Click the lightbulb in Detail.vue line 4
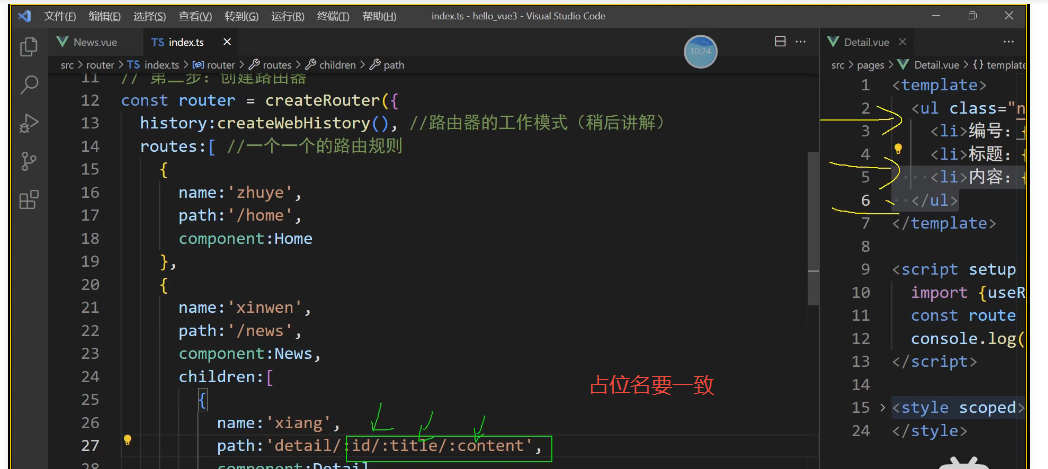The image size is (1048, 469). click(899, 149)
